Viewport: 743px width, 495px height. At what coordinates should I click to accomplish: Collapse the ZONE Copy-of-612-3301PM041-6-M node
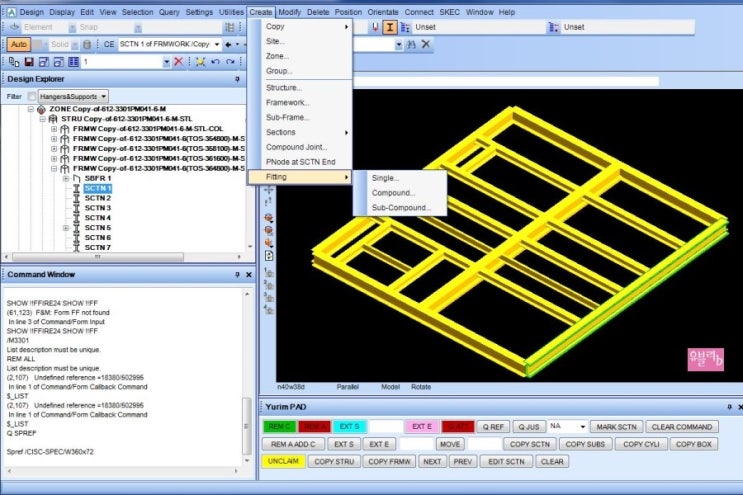click(31, 109)
